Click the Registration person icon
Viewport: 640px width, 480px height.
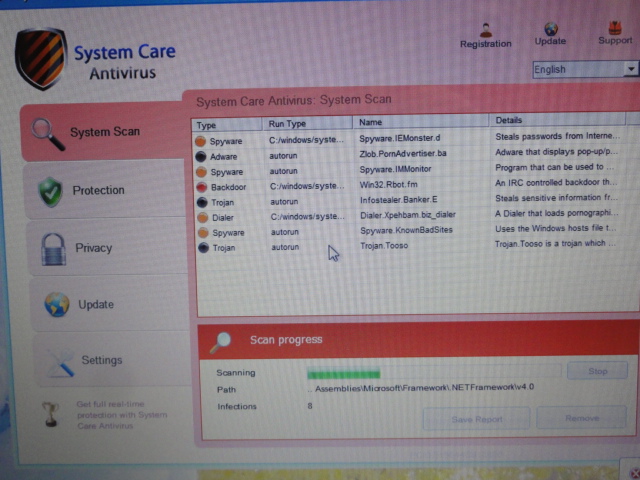point(486,30)
